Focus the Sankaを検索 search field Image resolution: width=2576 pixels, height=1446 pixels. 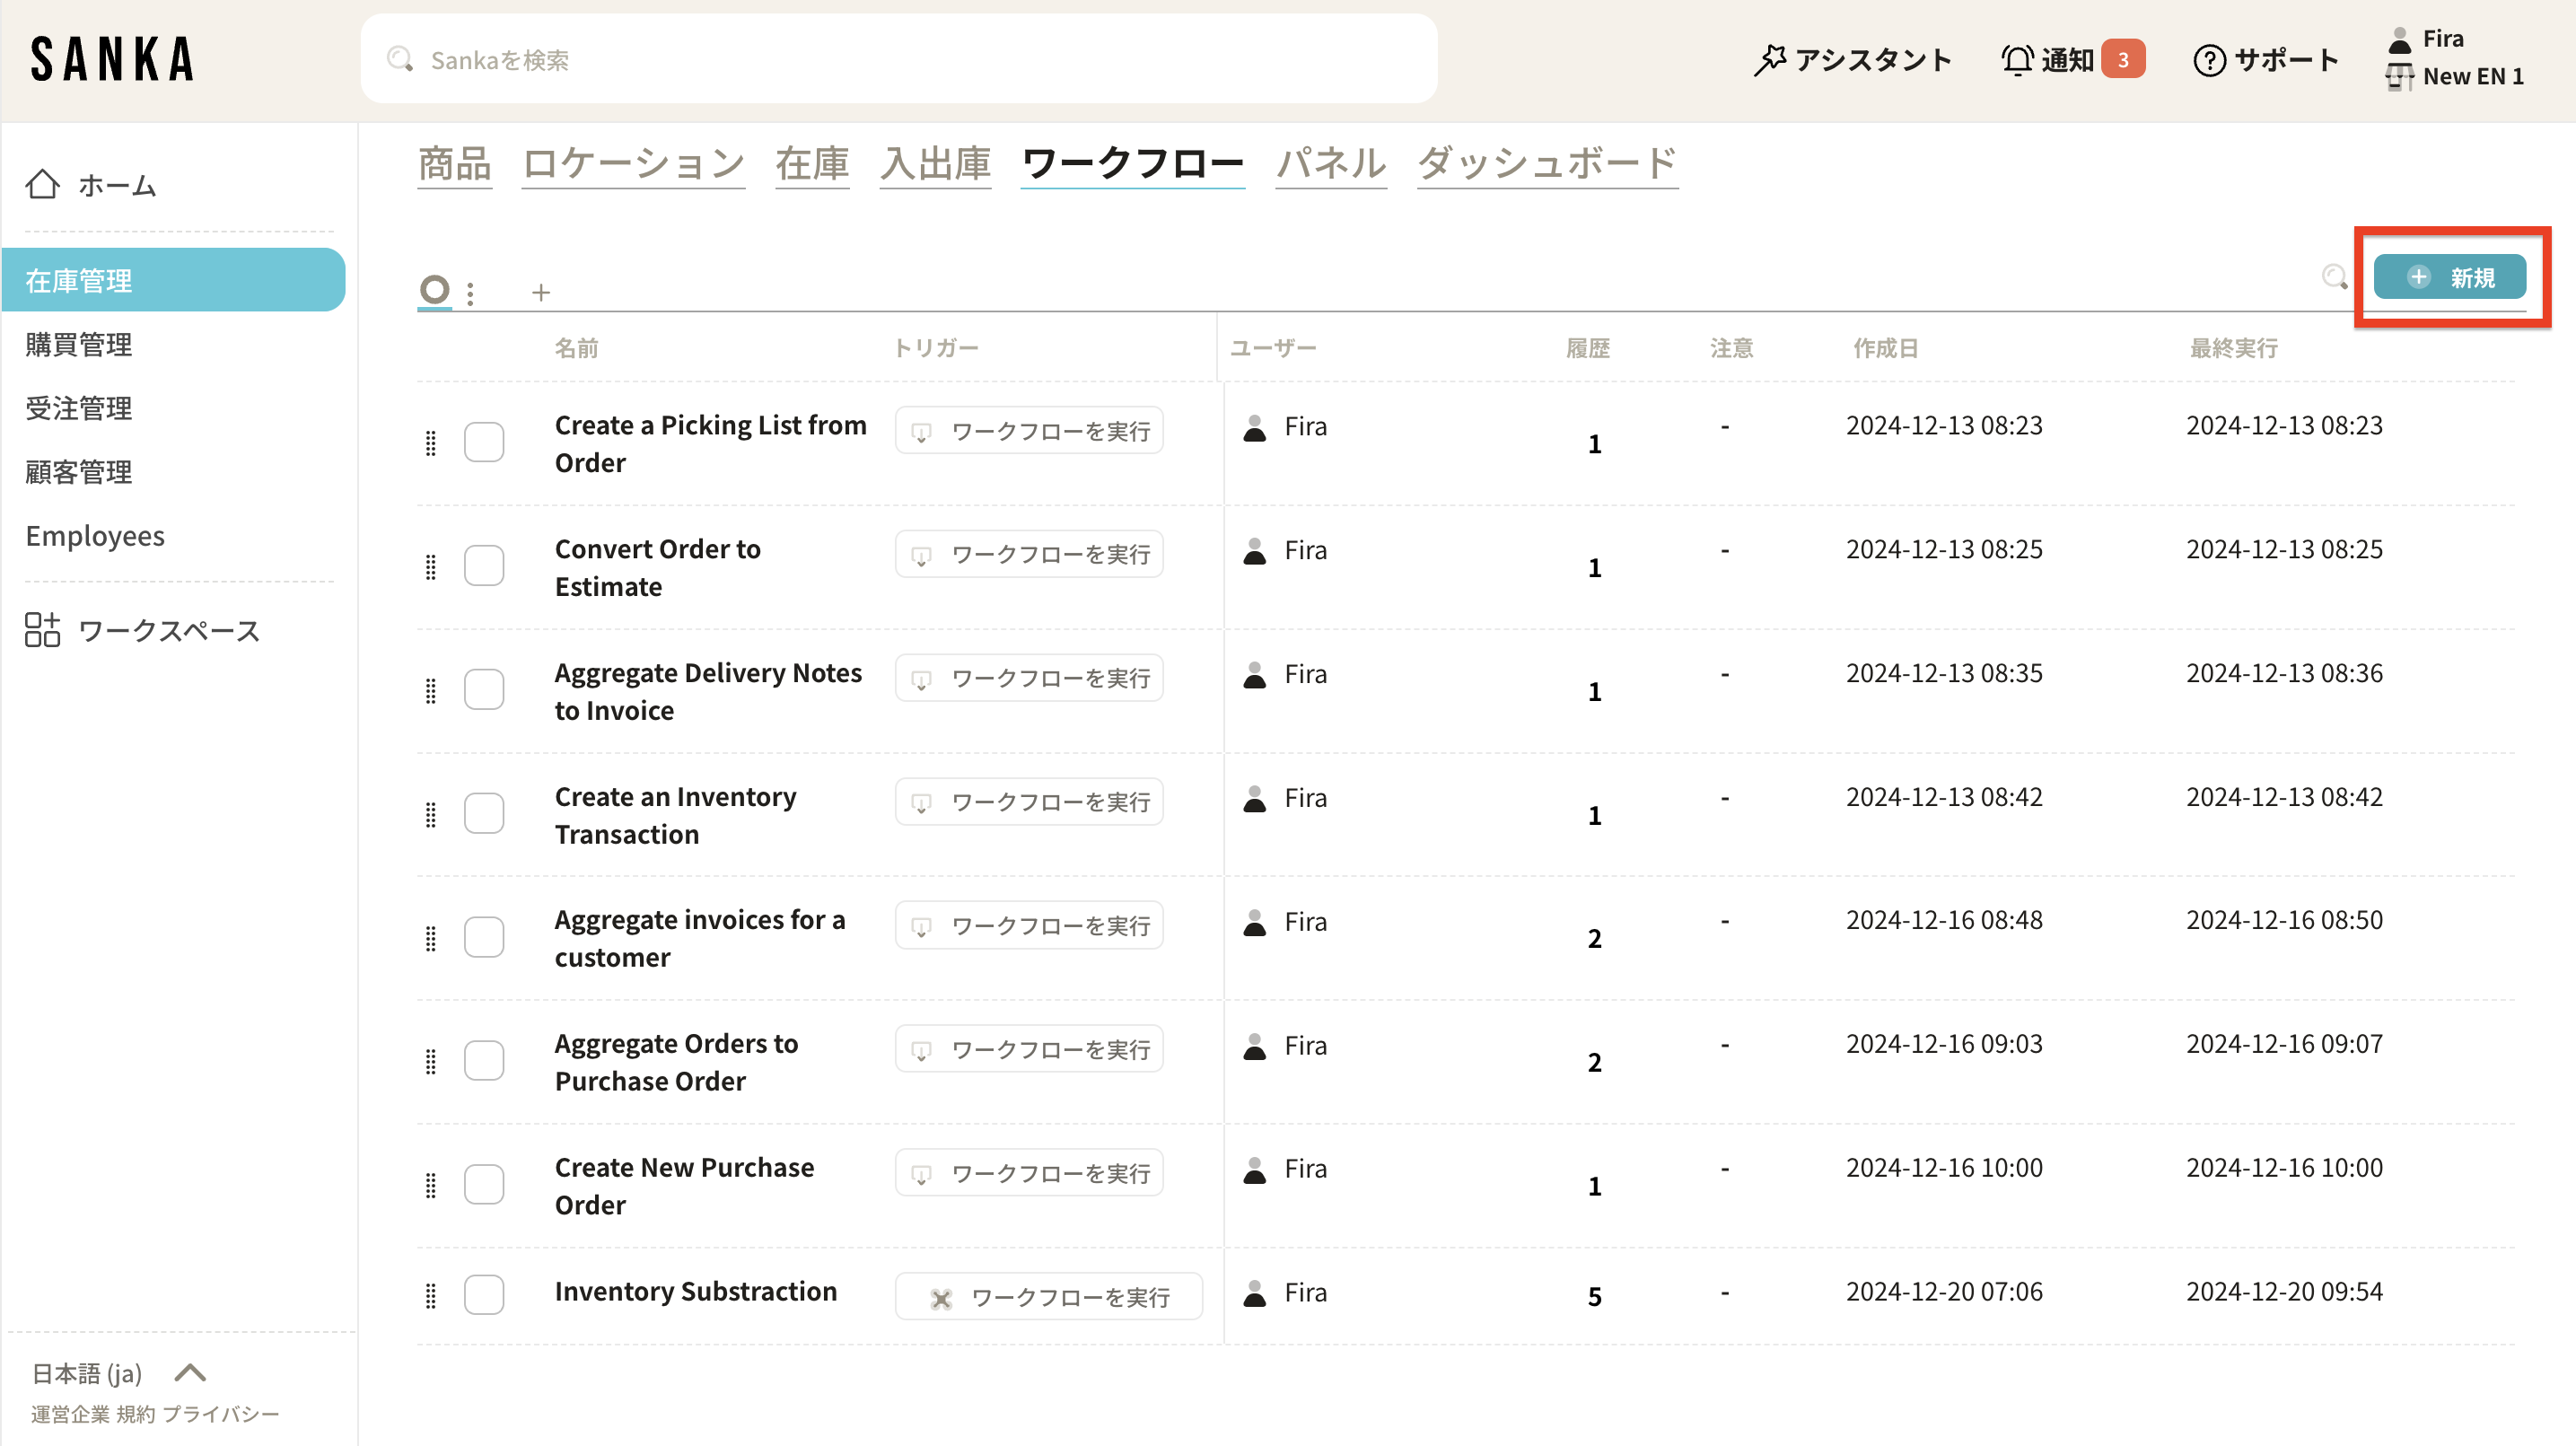898,60
